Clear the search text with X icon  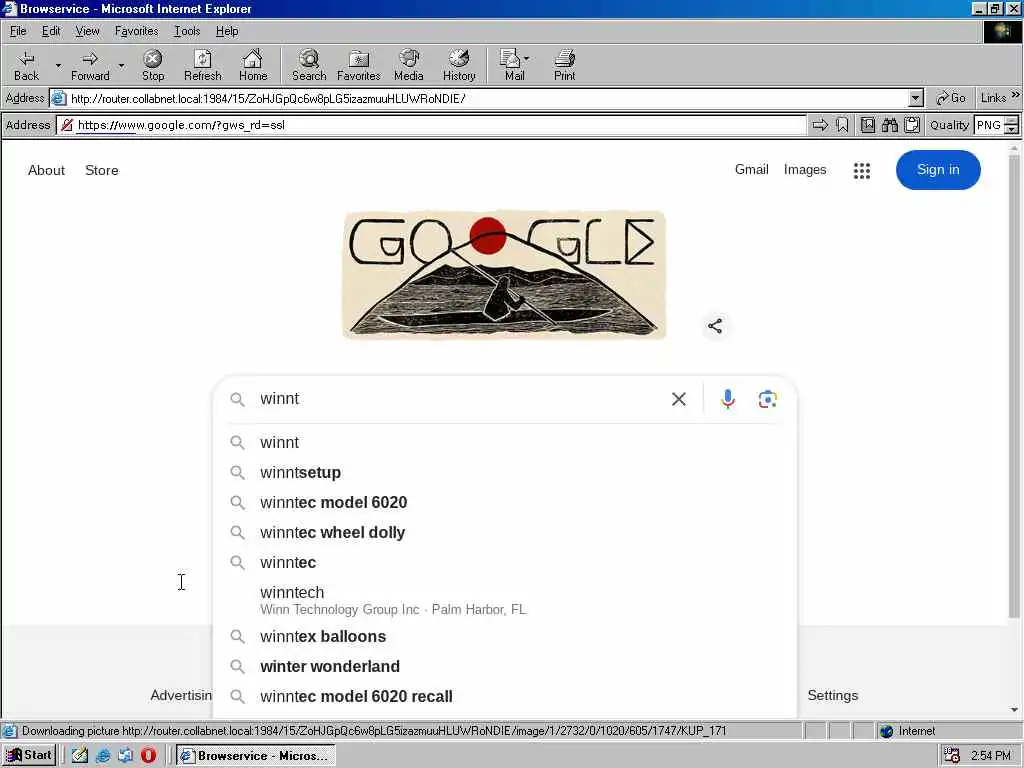click(x=679, y=399)
